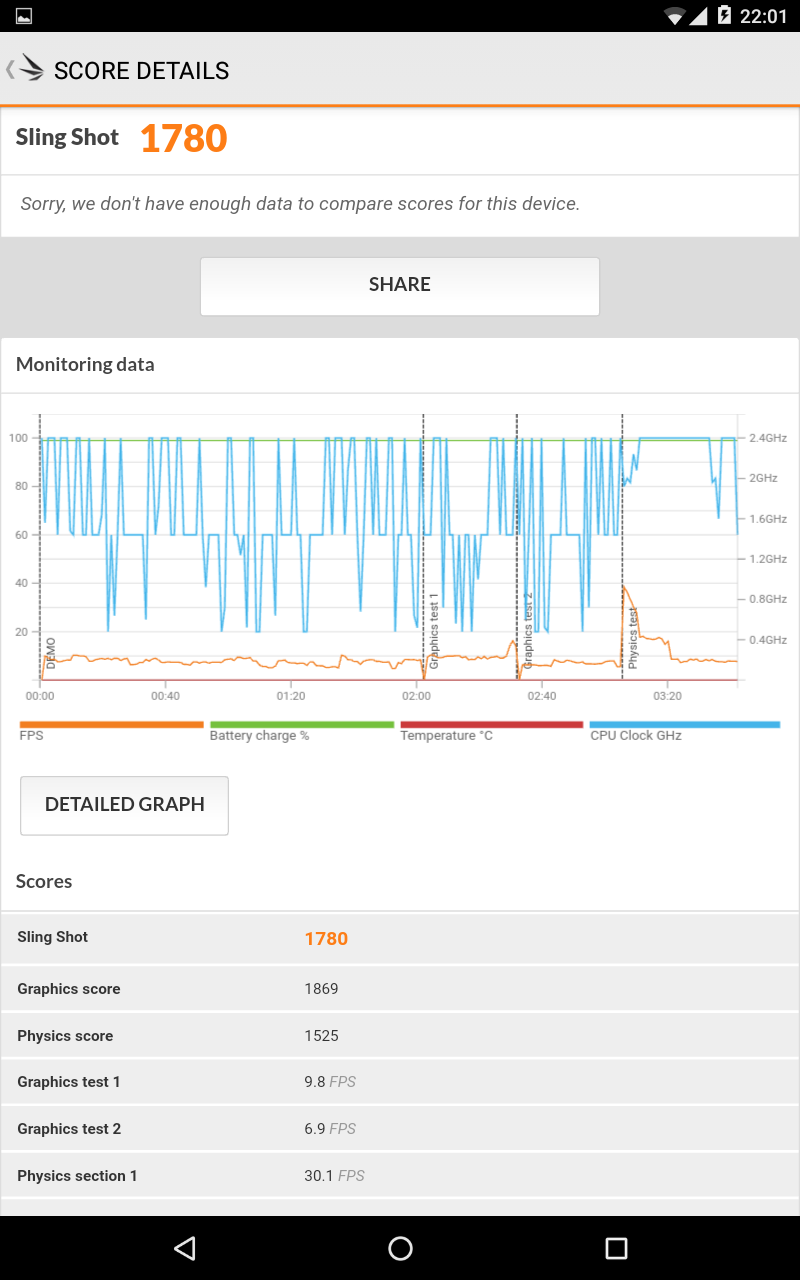Tap the Android Home navigation button
The image size is (800, 1280).
pyautogui.click(x=400, y=1247)
